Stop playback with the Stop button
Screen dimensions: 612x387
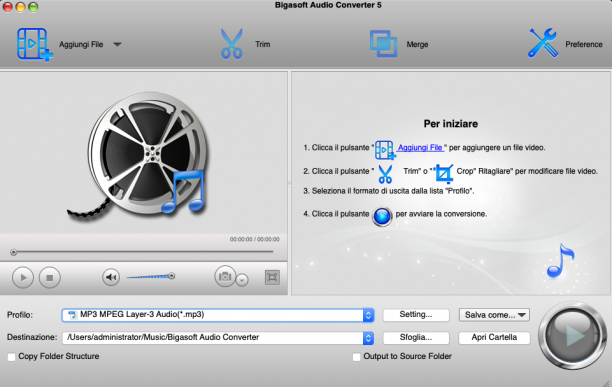(x=50, y=277)
